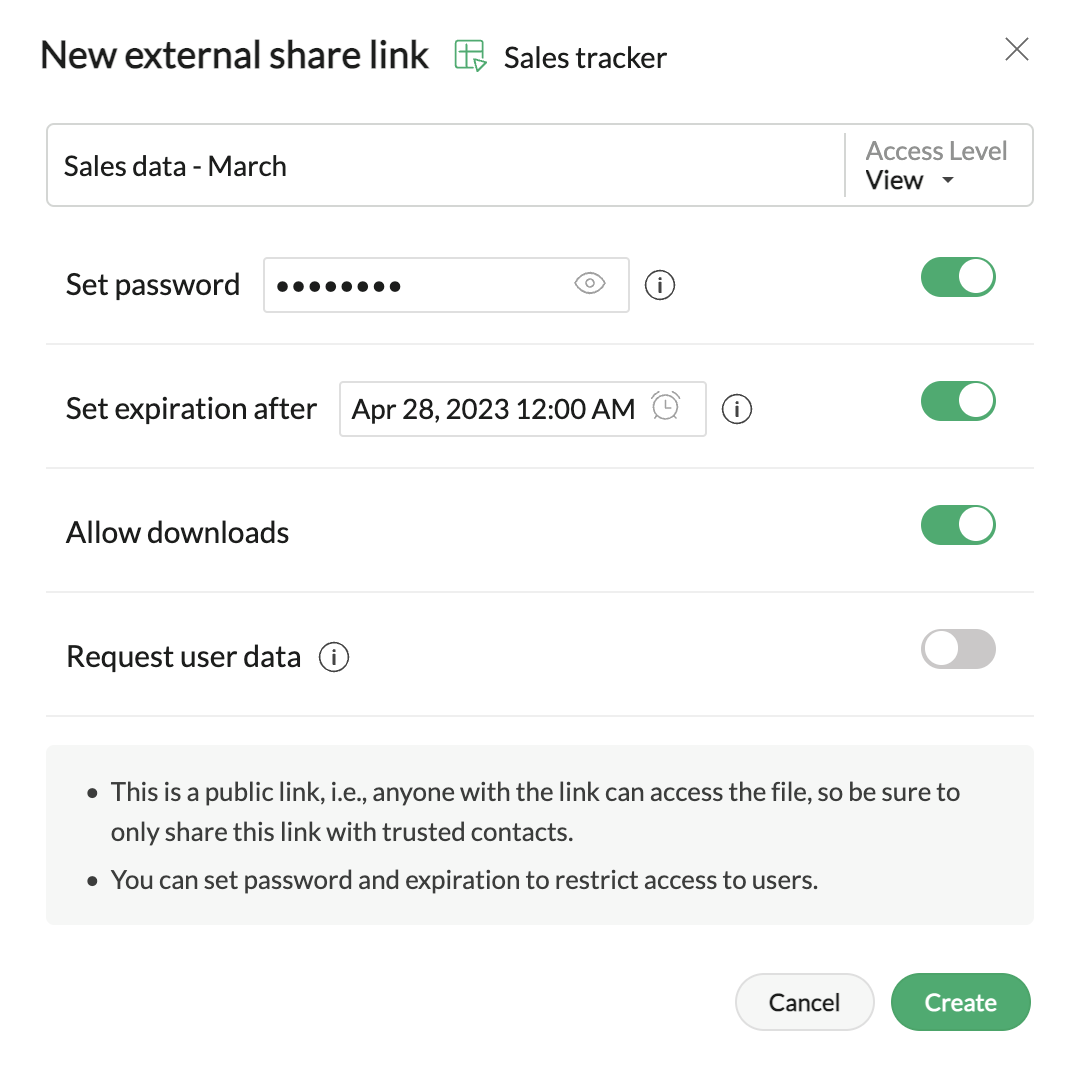The height and width of the screenshot is (1080, 1076).
Task: Close the New external share link dialog
Action: point(1016,50)
